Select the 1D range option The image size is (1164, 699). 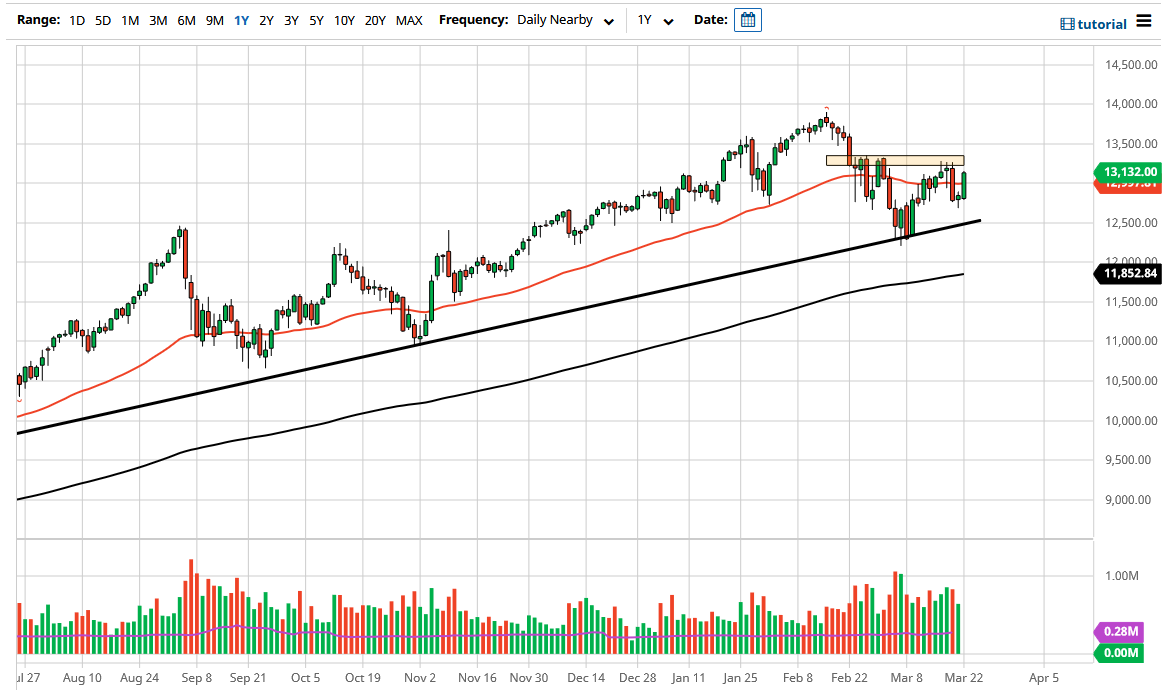click(76, 19)
